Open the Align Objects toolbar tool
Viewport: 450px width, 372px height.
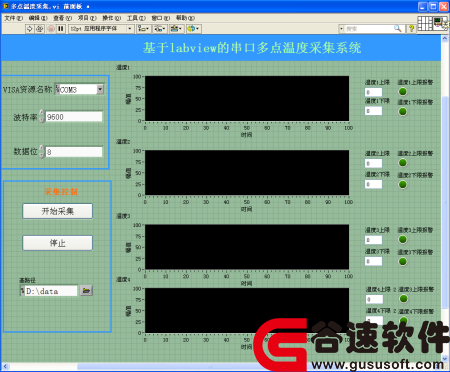point(143,29)
